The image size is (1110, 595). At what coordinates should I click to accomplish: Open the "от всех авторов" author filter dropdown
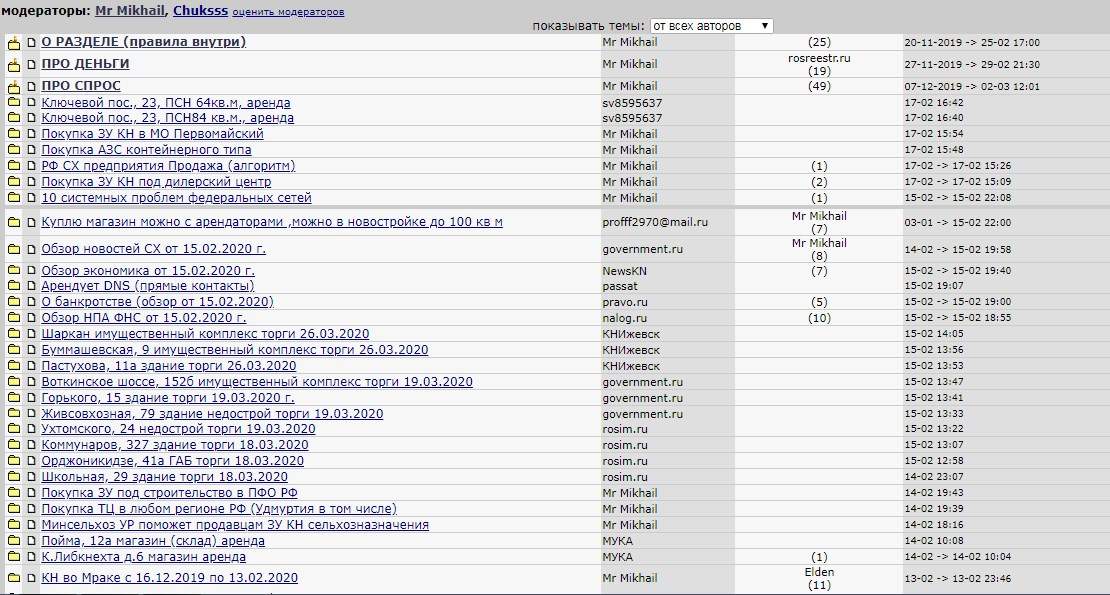click(711, 25)
